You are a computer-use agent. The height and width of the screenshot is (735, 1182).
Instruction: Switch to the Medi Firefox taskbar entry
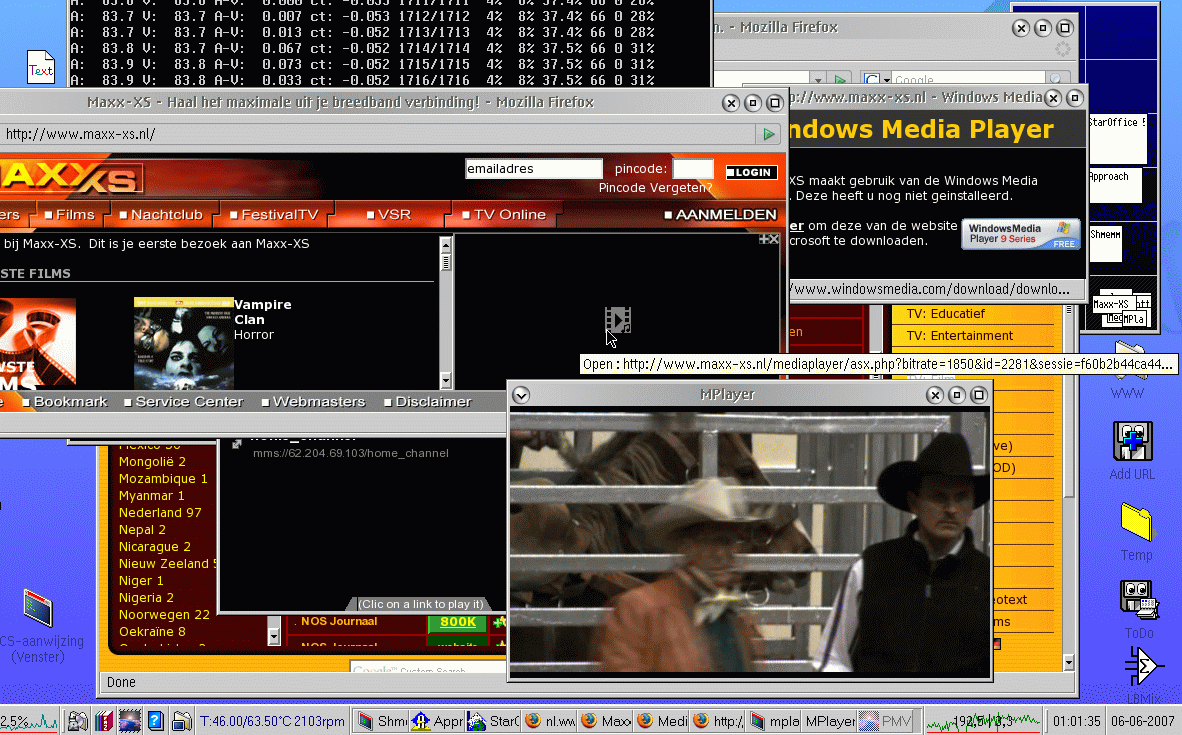(662, 721)
